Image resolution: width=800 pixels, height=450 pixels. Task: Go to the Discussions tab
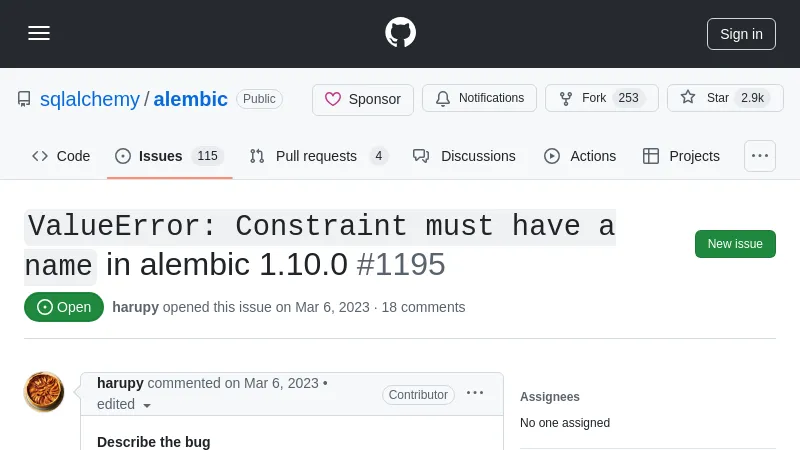[x=465, y=156]
